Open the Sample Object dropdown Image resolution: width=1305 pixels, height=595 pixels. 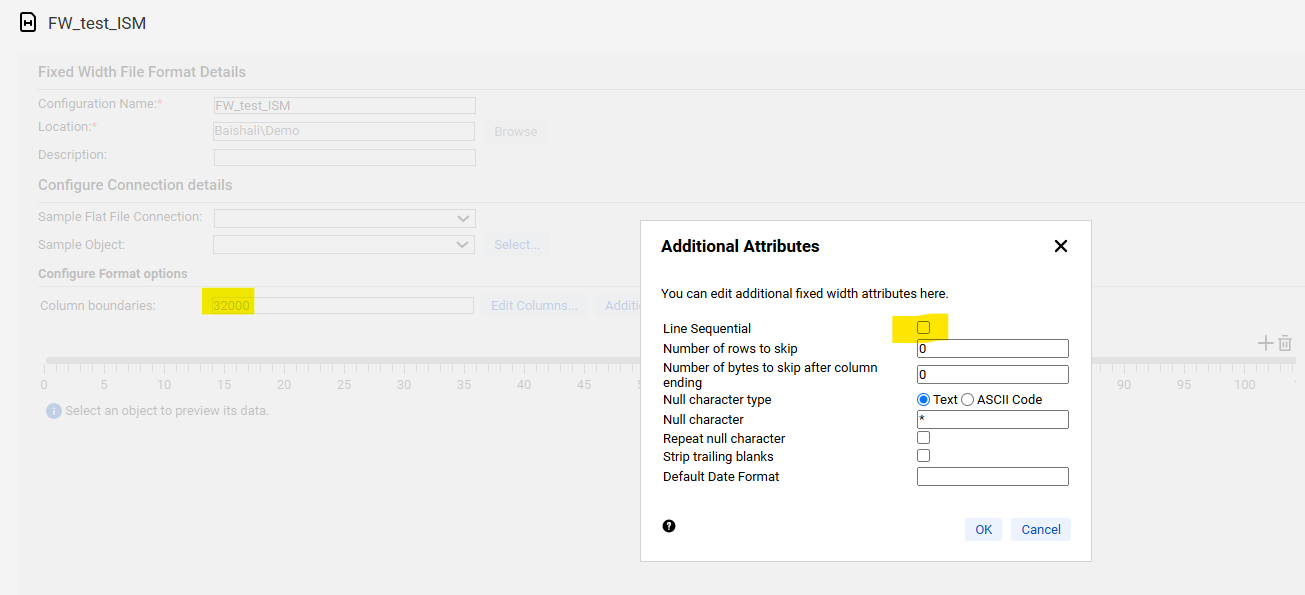click(x=345, y=244)
